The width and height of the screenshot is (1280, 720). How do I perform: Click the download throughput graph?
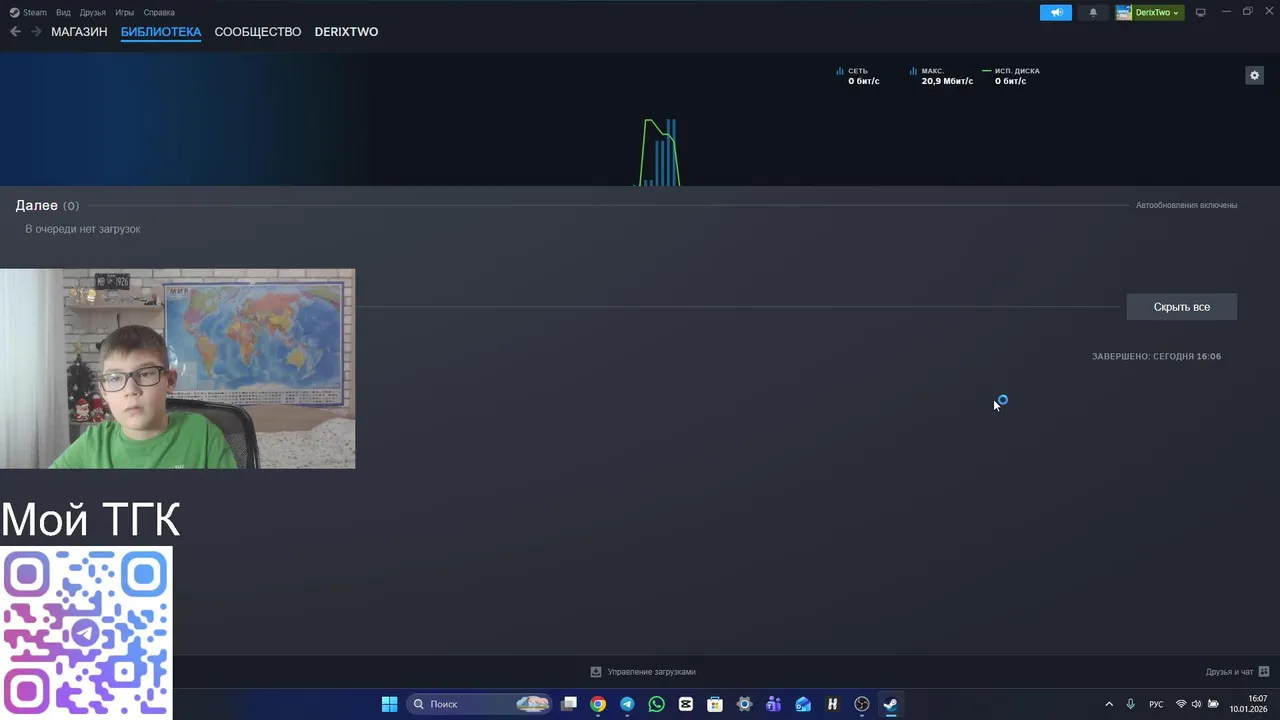[659, 152]
